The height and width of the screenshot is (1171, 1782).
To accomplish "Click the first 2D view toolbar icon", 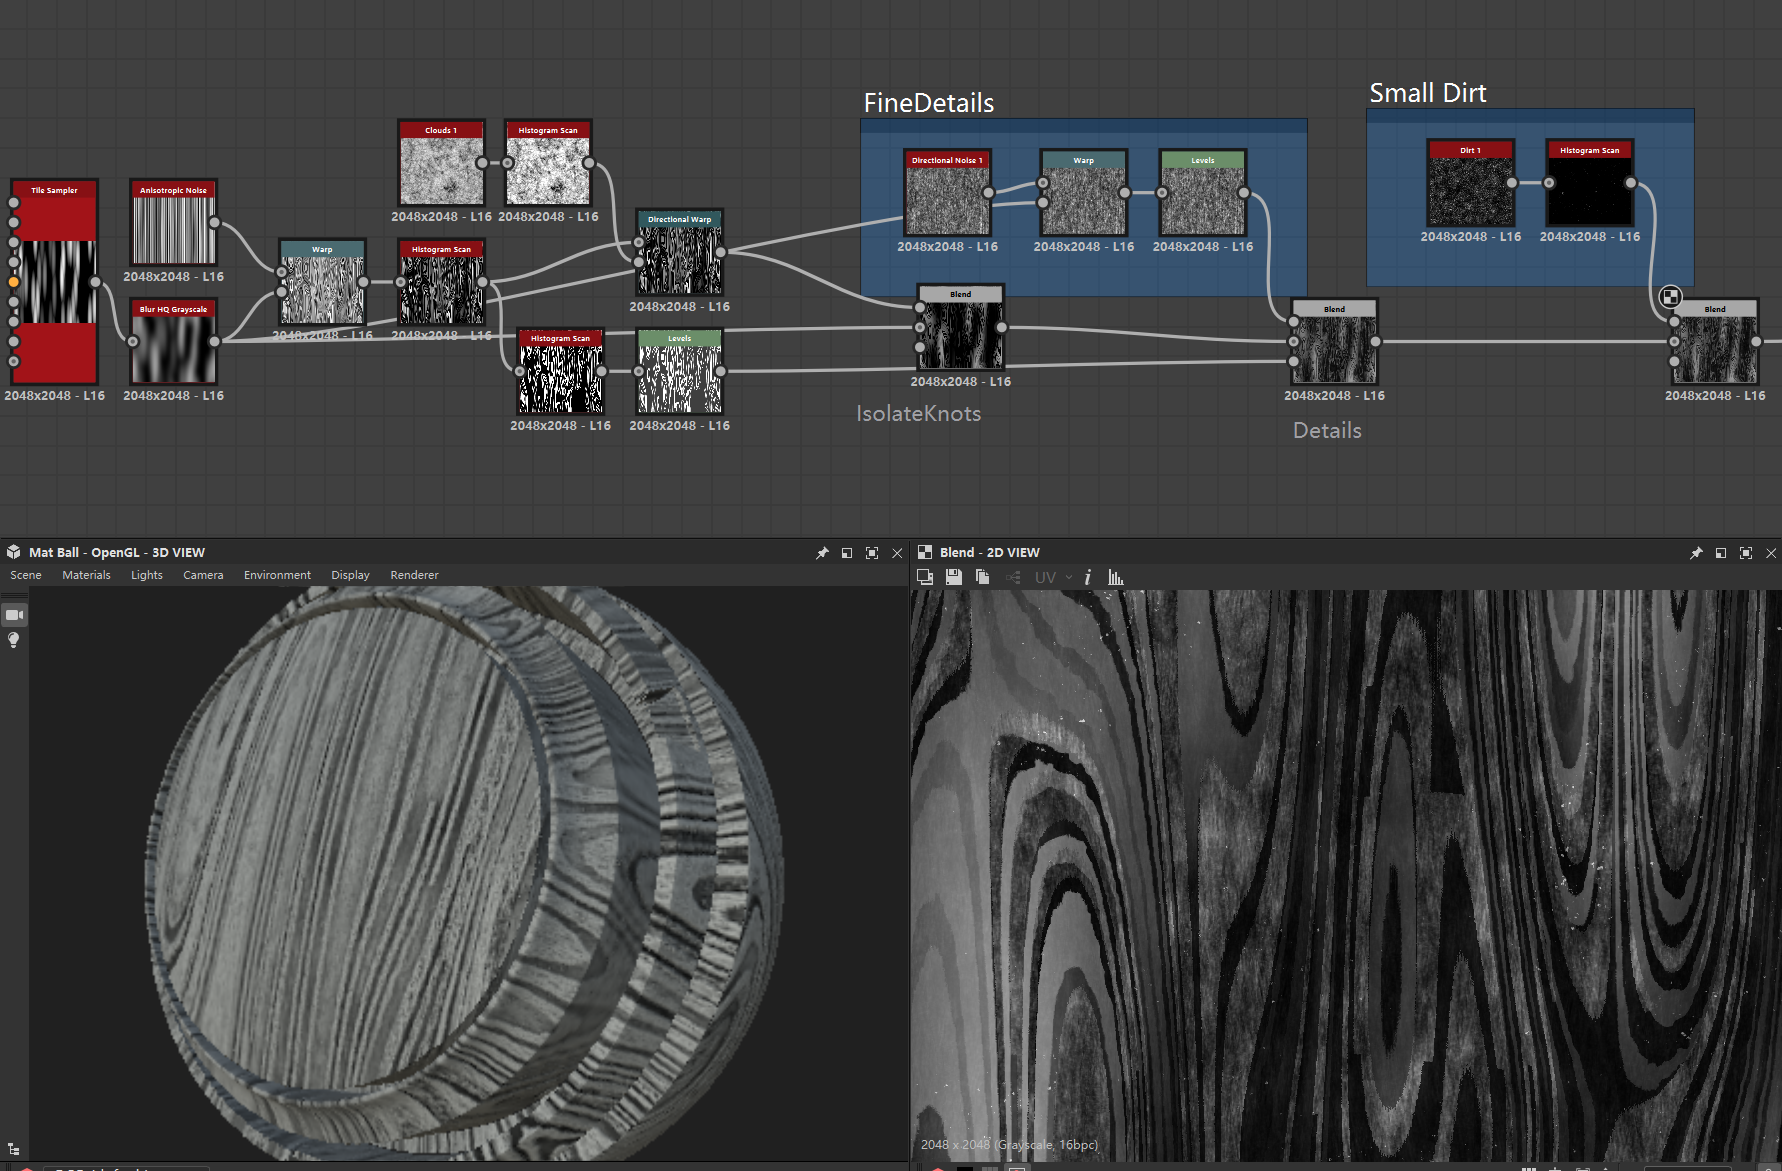I will pyautogui.click(x=925, y=577).
